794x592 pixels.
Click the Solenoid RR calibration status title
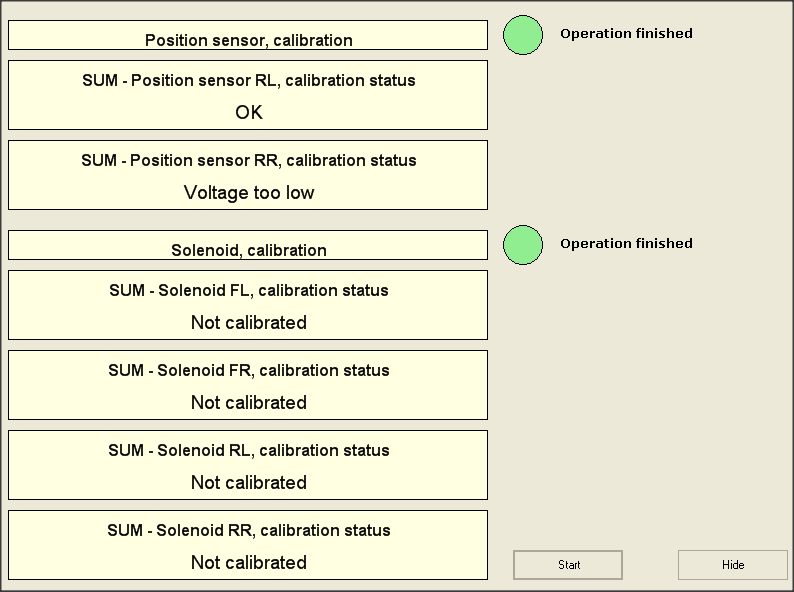tap(248, 530)
